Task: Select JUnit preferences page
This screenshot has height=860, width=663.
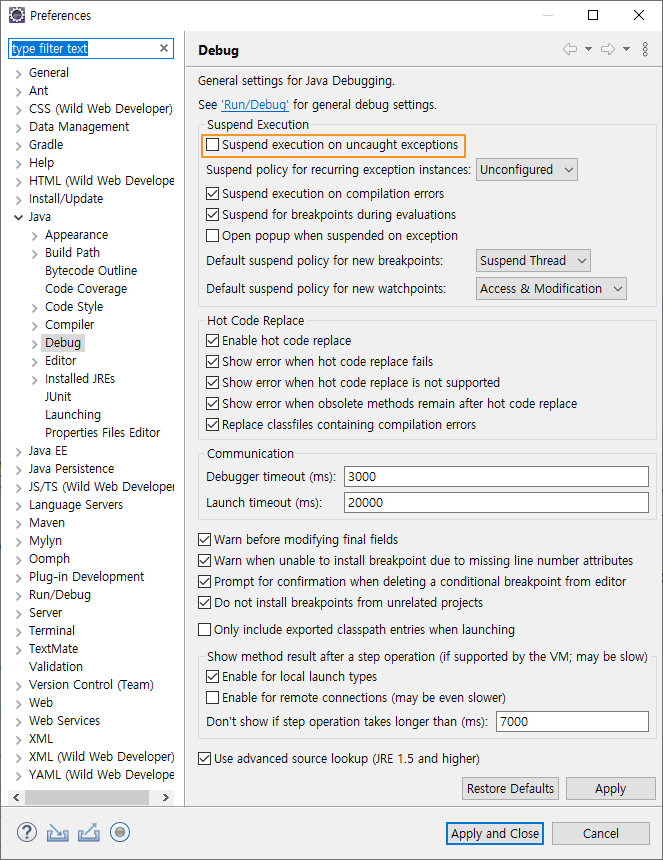Action: [x=58, y=397]
